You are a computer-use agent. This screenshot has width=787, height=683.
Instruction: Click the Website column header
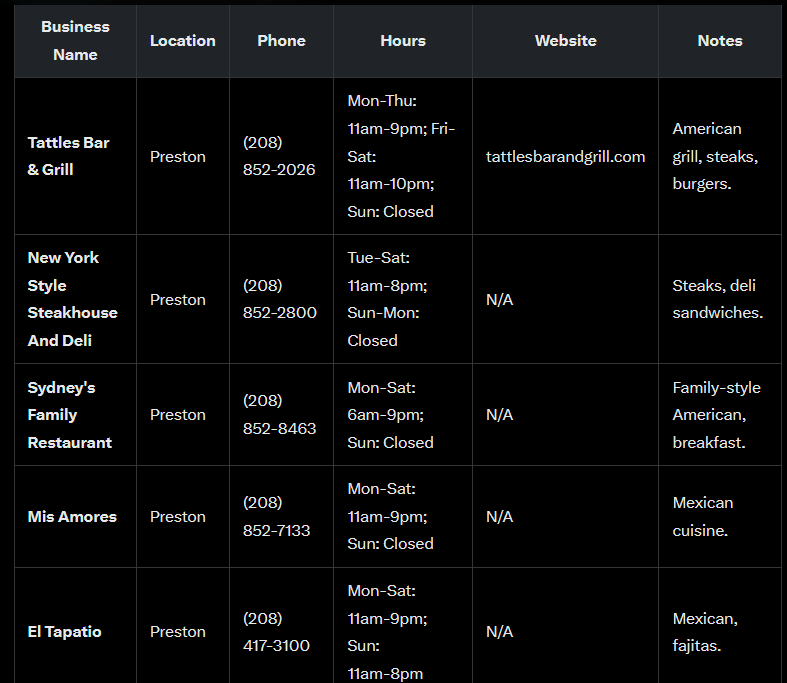pos(566,41)
